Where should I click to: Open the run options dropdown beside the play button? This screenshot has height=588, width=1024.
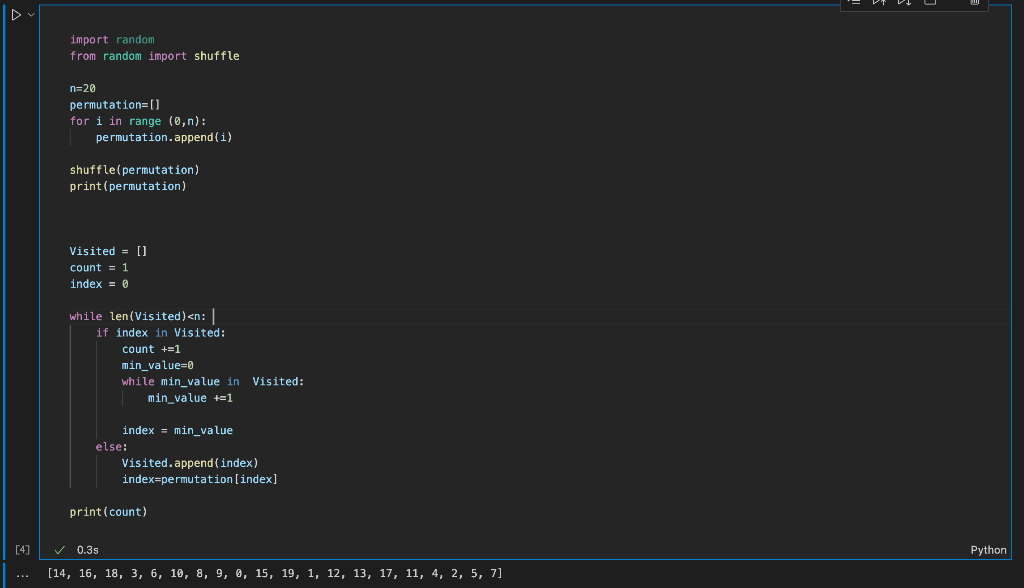click(x=29, y=15)
